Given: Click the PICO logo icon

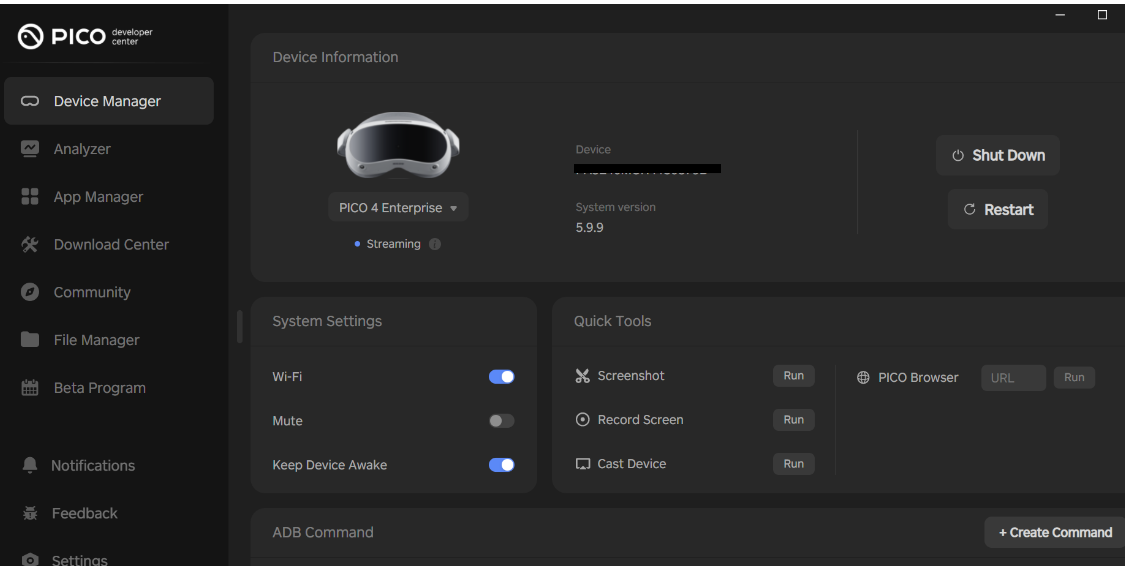Looking at the screenshot, I should click(32, 36).
